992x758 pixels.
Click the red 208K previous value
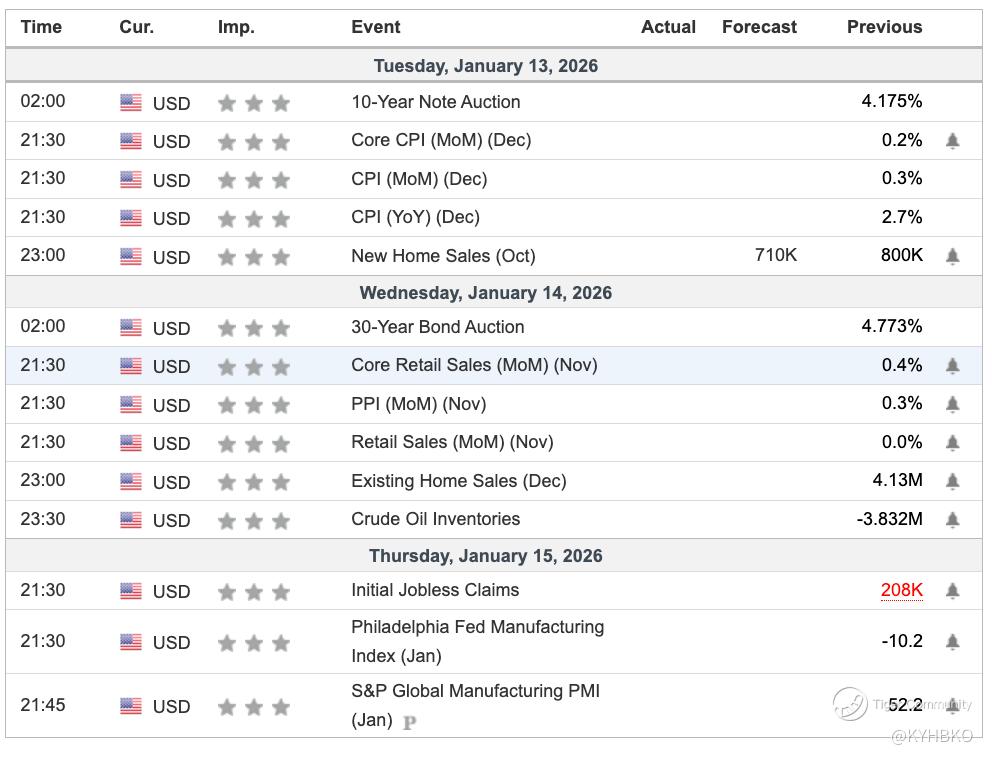coord(901,590)
